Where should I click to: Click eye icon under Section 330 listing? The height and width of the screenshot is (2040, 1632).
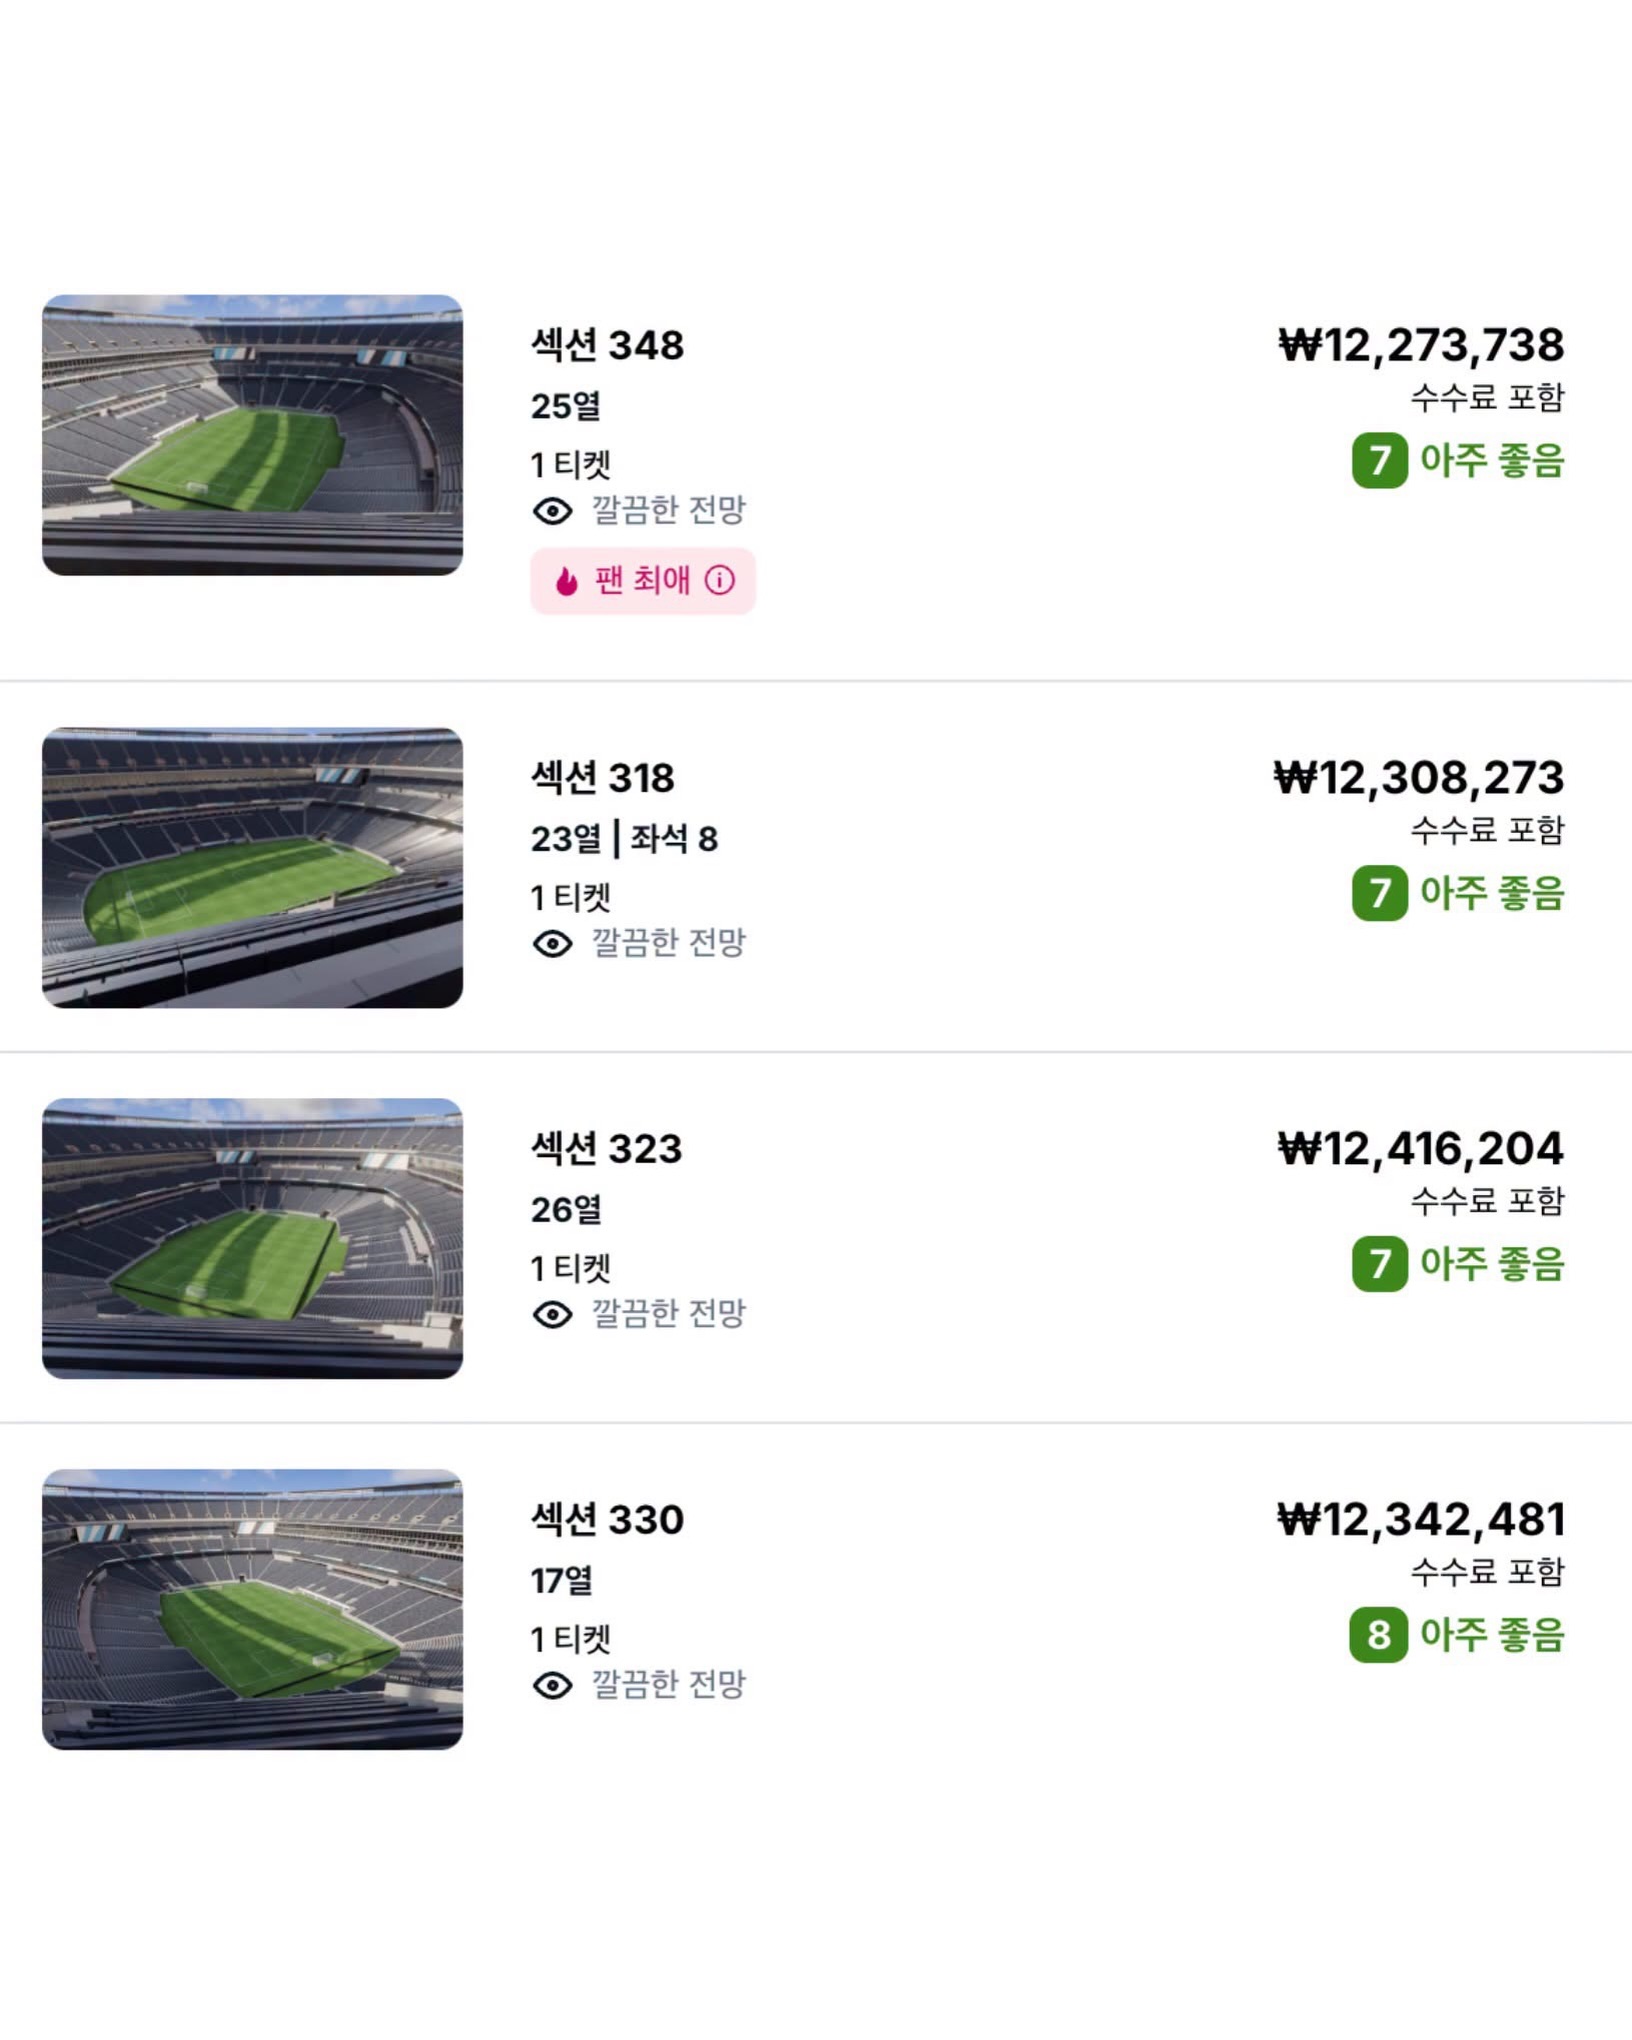pyautogui.click(x=552, y=1685)
